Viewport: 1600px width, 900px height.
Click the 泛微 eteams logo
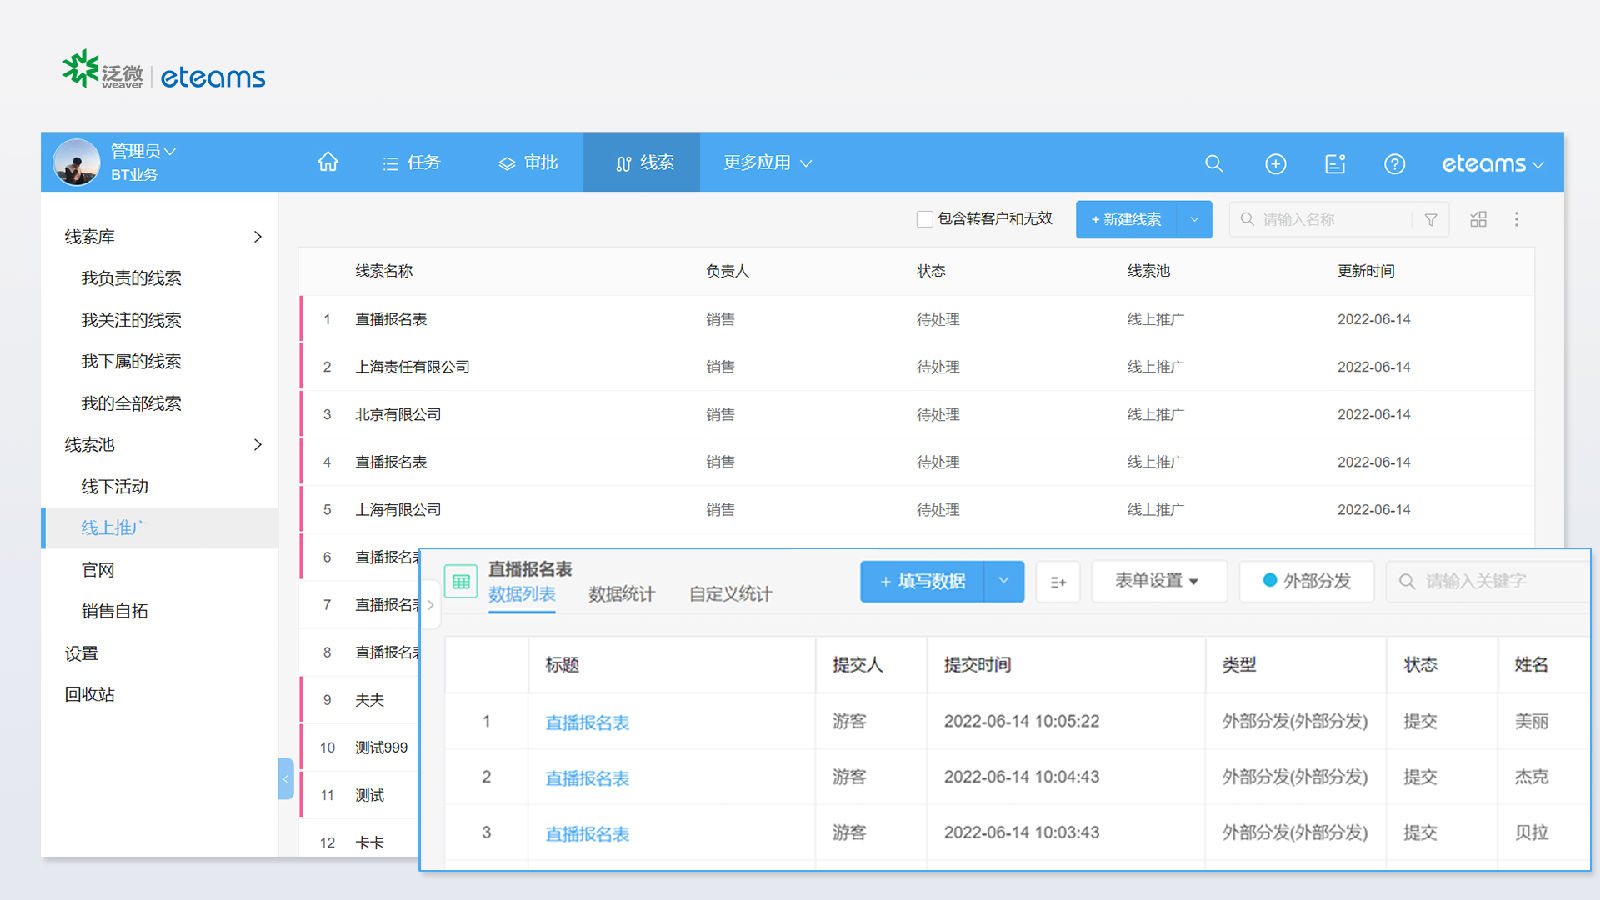[x=163, y=72]
